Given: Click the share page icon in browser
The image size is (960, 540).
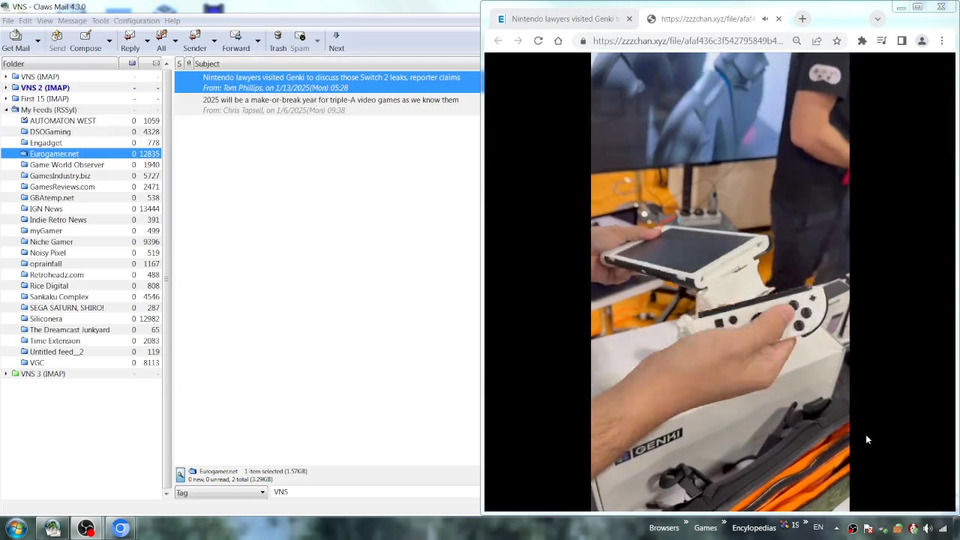Looking at the screenshot, I should [817, 41].
